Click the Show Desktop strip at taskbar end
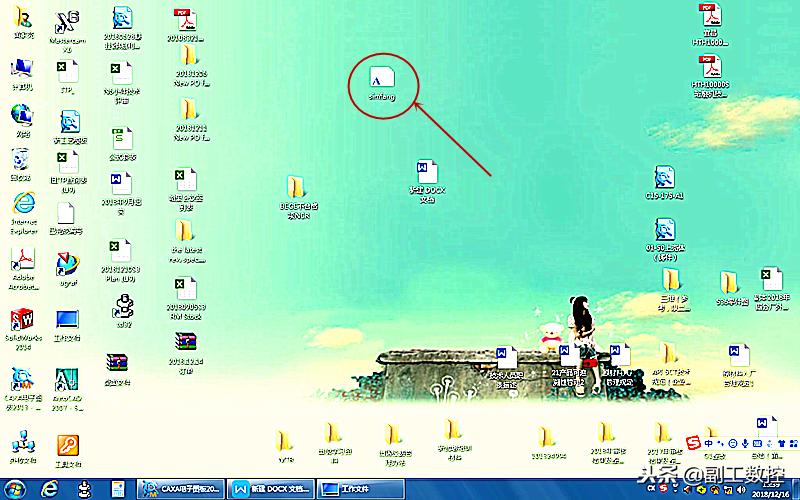This screenshot has width=800, height=500. [x=796, y=489]
